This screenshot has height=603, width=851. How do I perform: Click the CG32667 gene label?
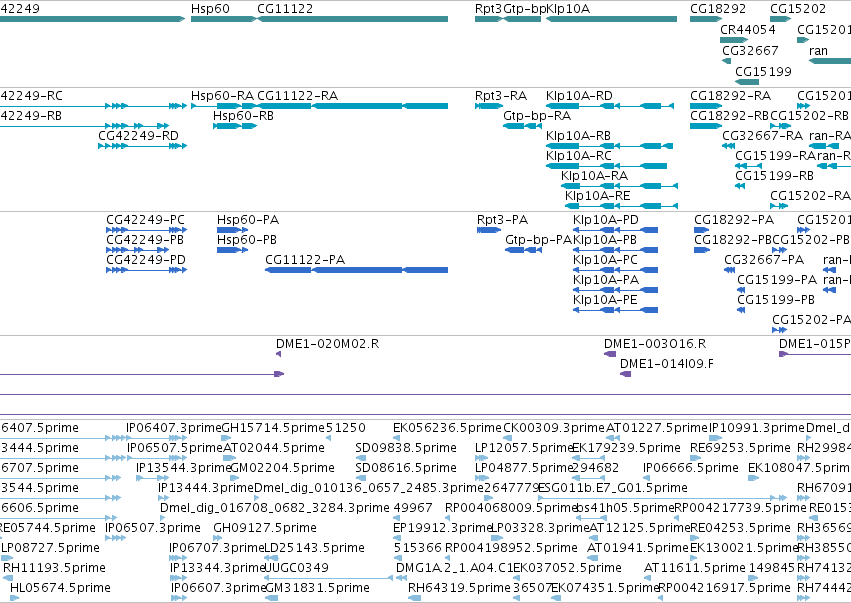750,50
